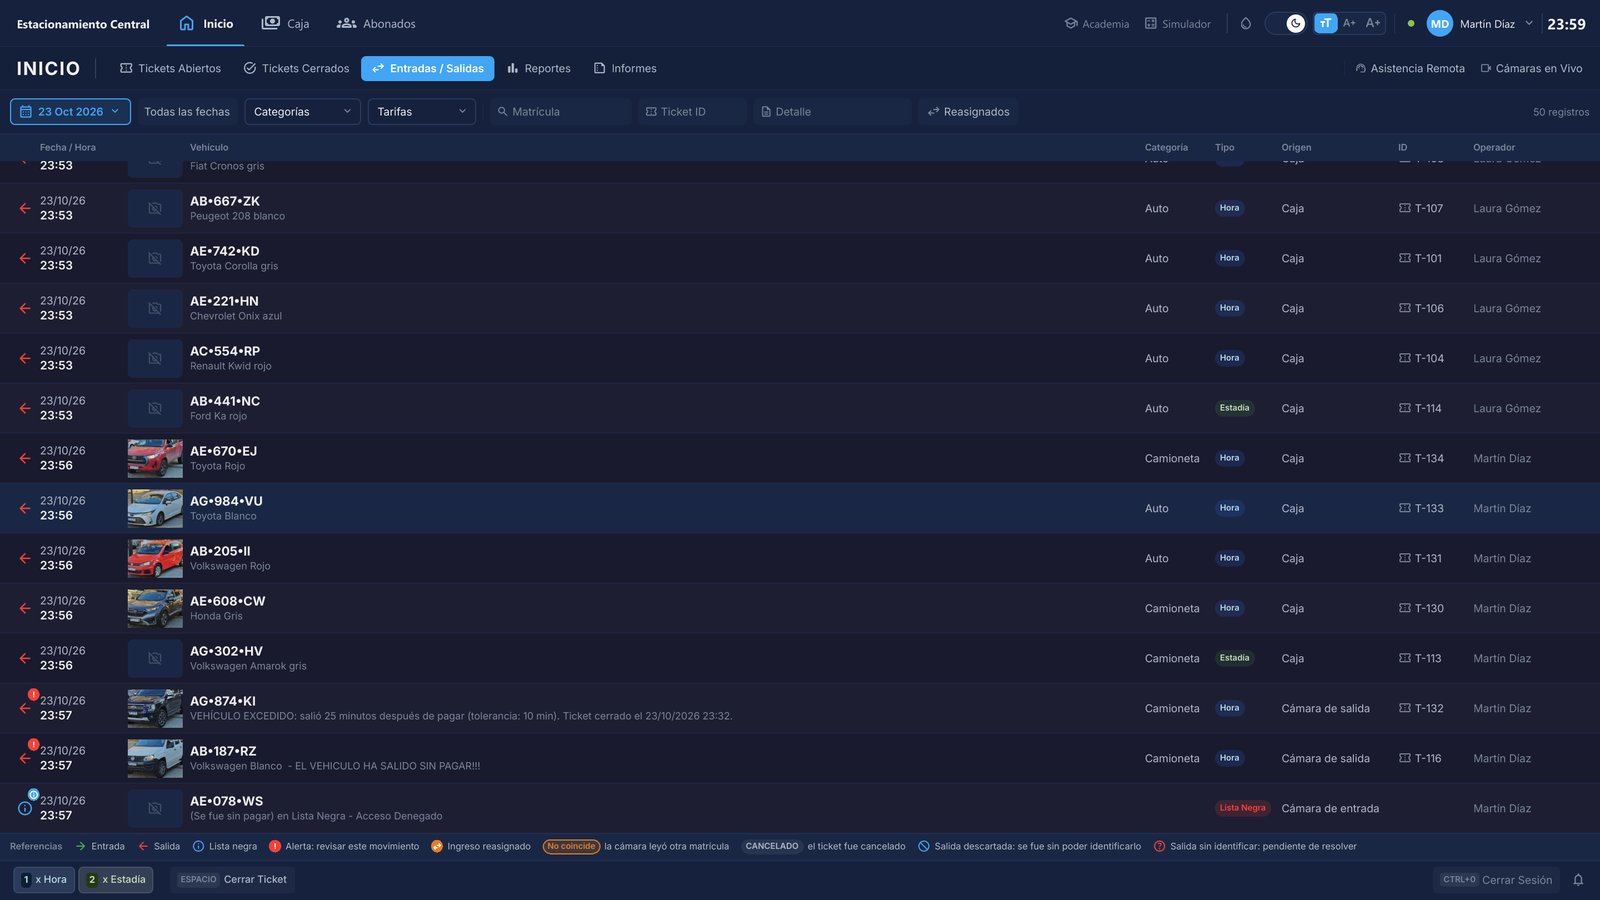Open vehicle photo thumbnail for AG•984•VU
This screenshot has height=900, width=1600.
point(155,508)
